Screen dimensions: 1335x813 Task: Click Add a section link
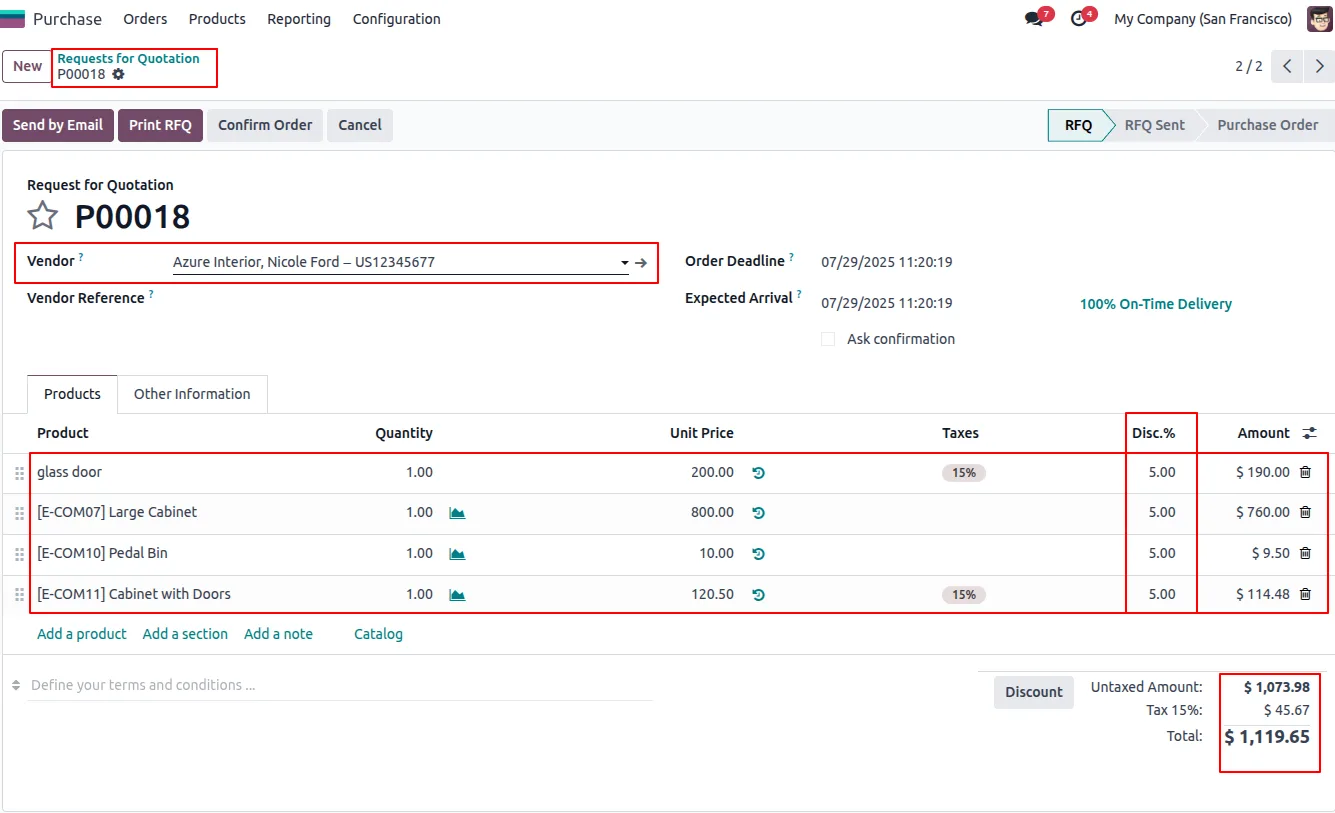coord(185,634)
